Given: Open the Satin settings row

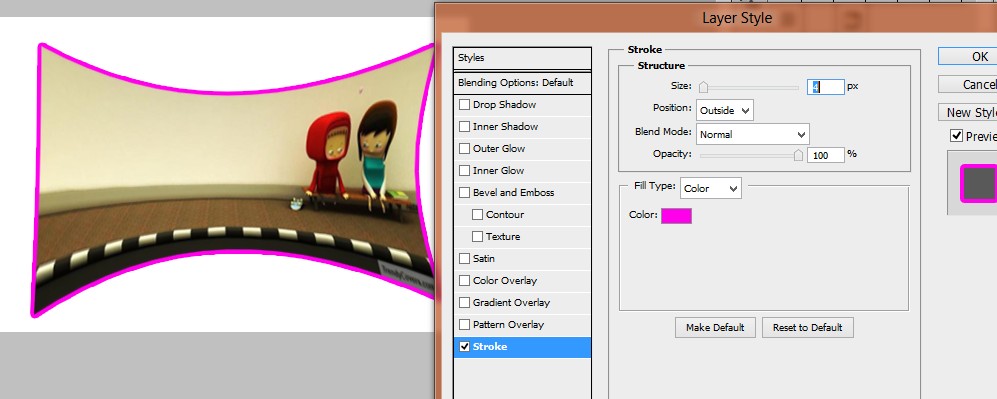Looking at the screenshot, I should coord(522,259).
